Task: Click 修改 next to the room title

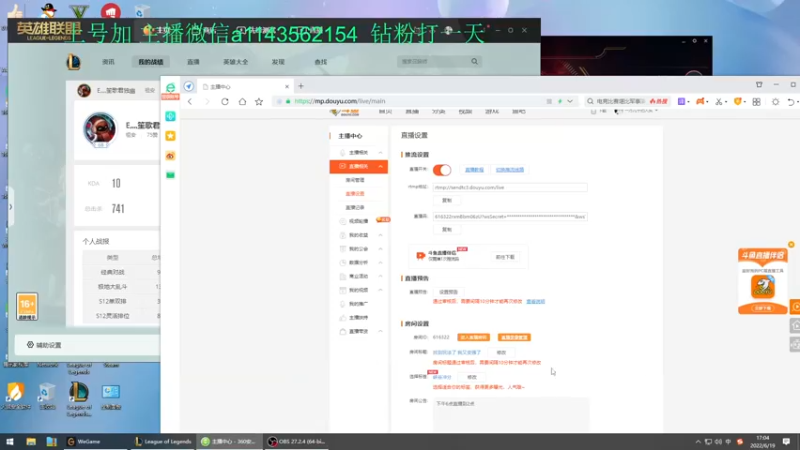Action: [x=501, y=353]
